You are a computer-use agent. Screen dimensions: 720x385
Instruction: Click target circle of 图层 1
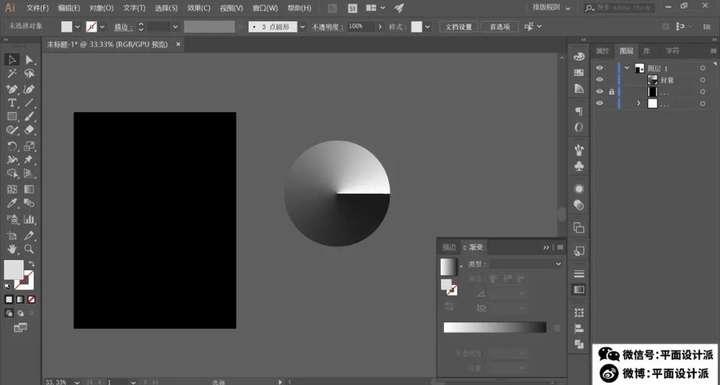(x=703, y=68)
